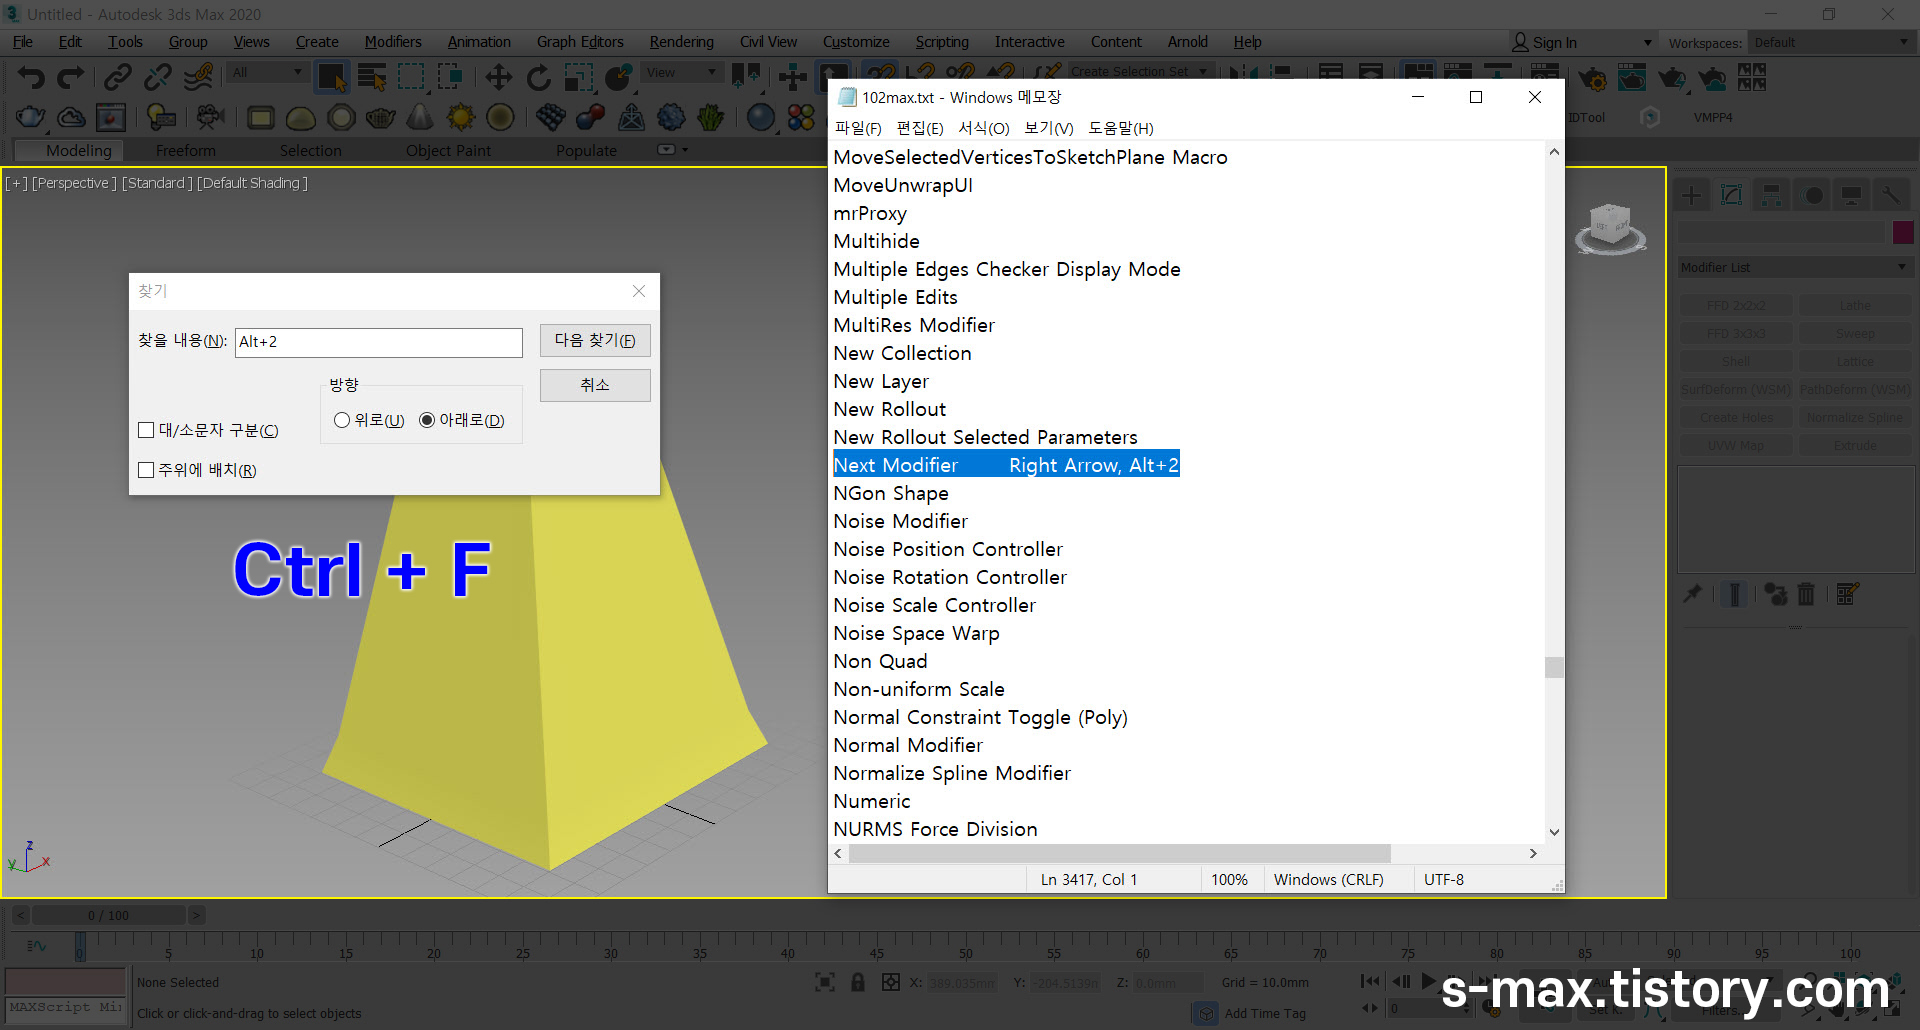Select the 위로 direction radio button
Screen dimensions: 1920x1030
tap(342, 420)
